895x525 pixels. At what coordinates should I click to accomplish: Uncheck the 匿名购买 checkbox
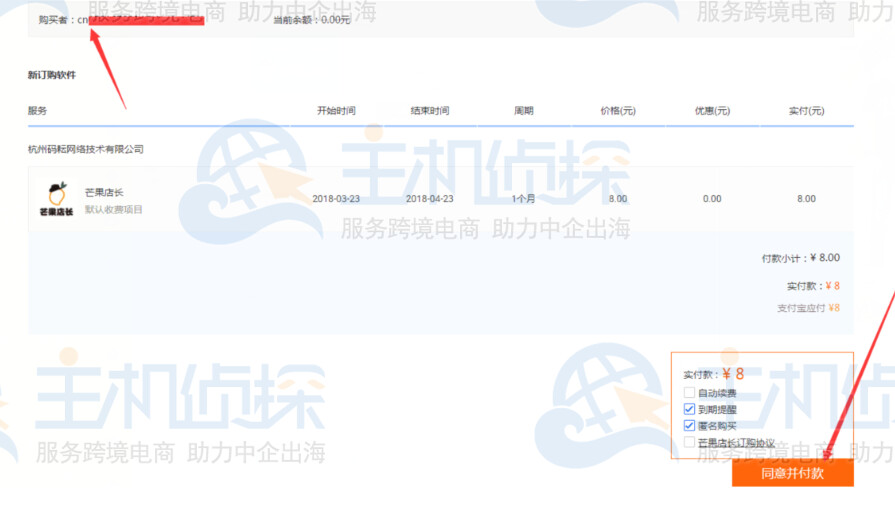tap(689, 426)
